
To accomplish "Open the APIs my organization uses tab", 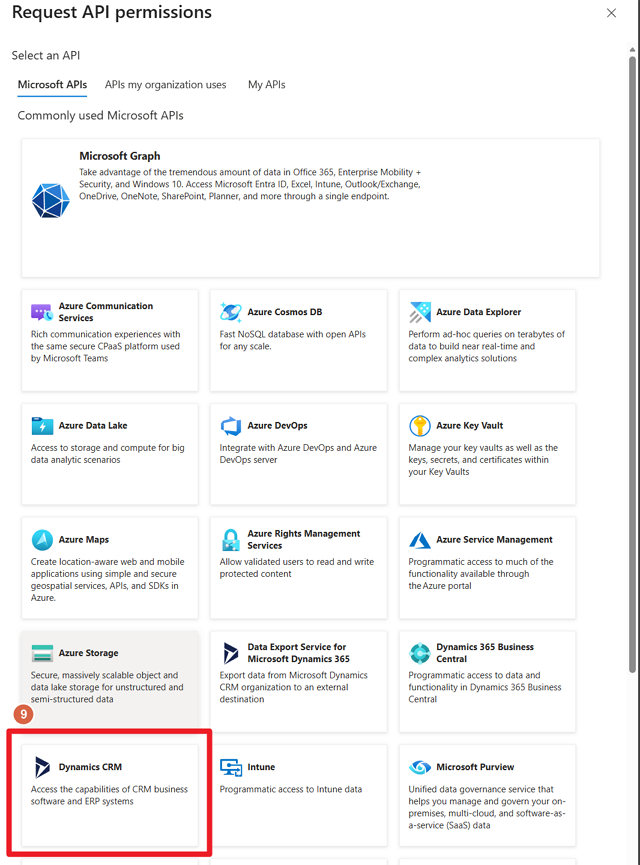I will pos(165,85).
